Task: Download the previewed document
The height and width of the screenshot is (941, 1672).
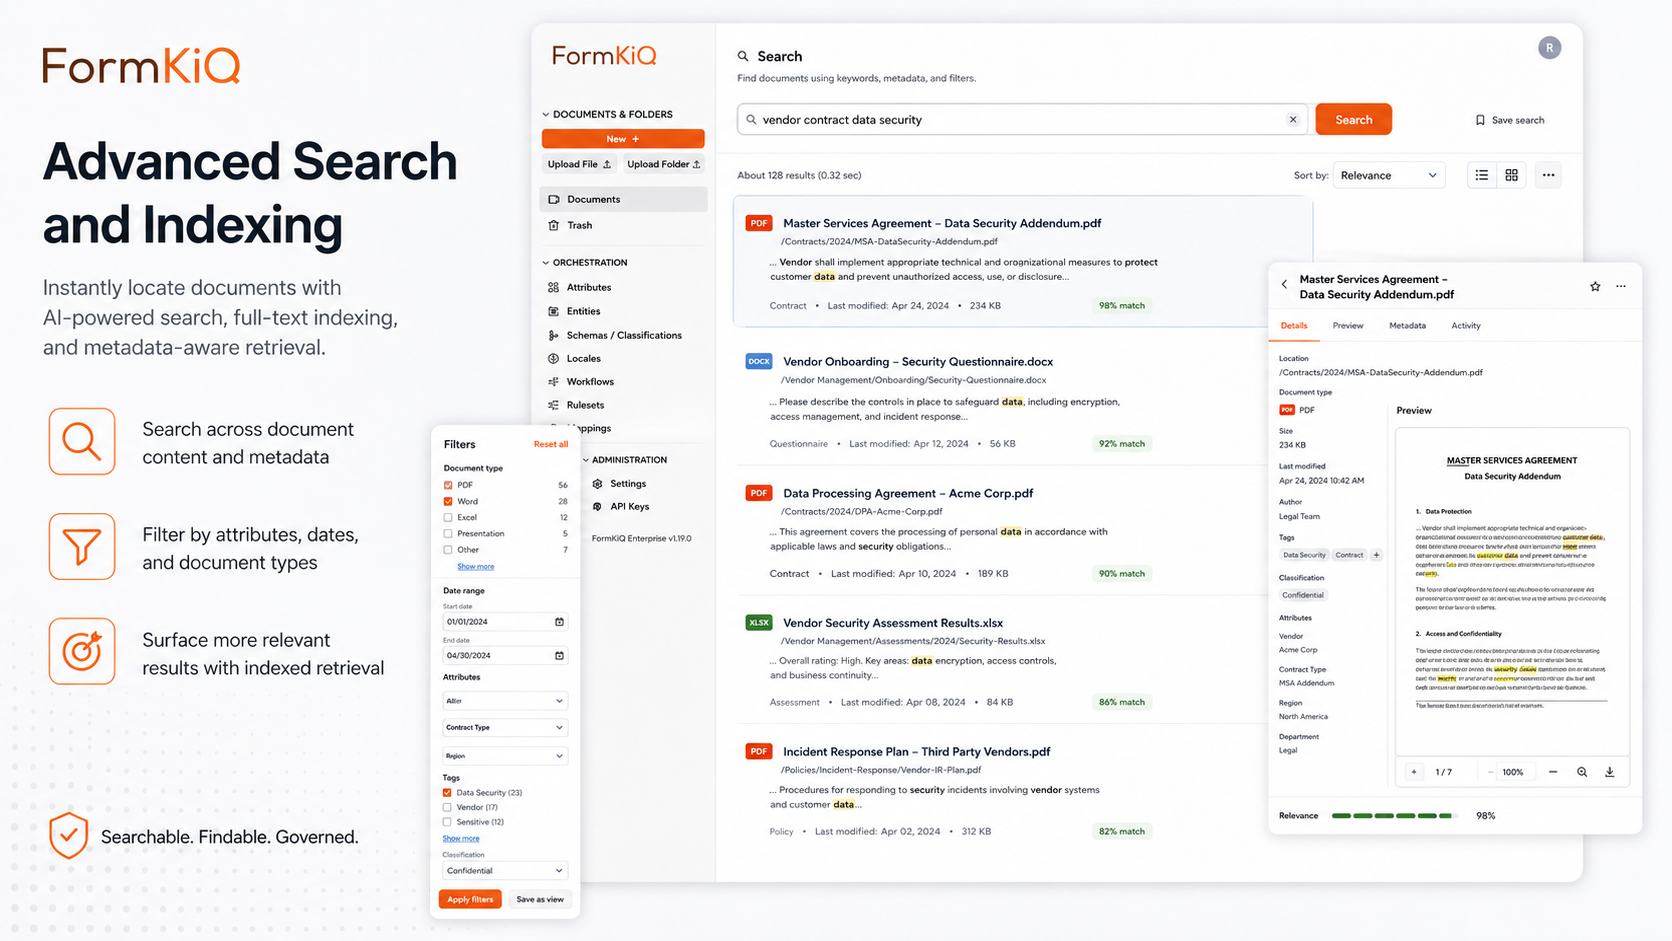Action: point(1610,772)
